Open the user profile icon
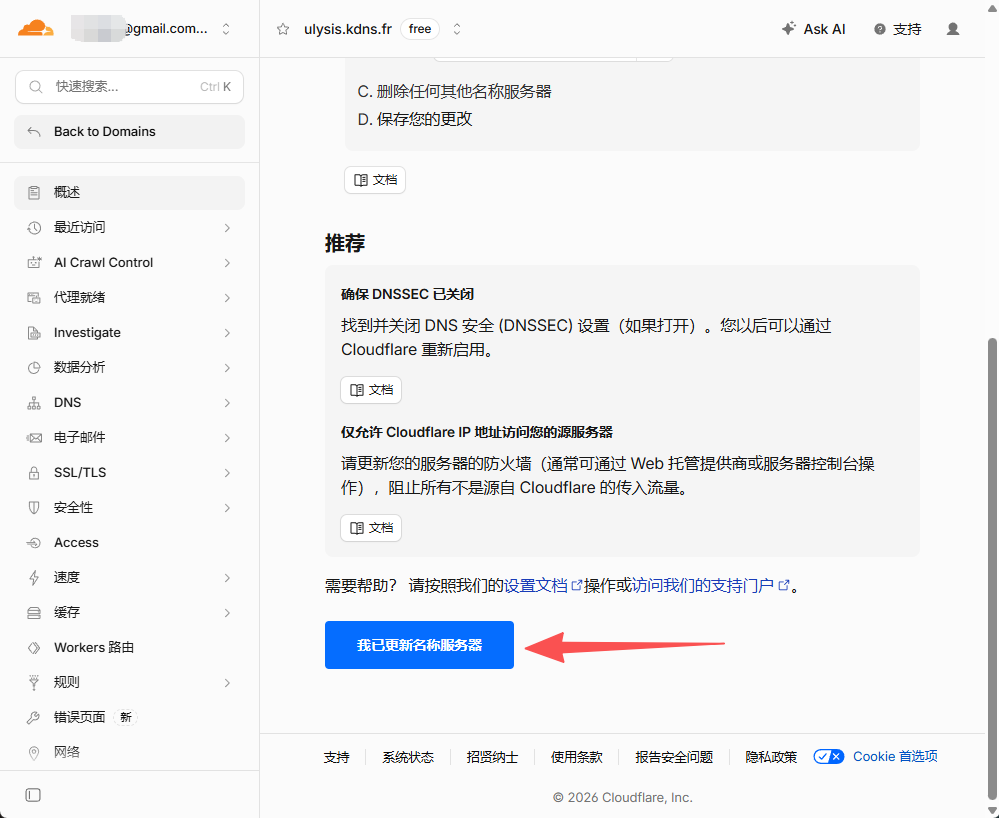 (953, 29)
